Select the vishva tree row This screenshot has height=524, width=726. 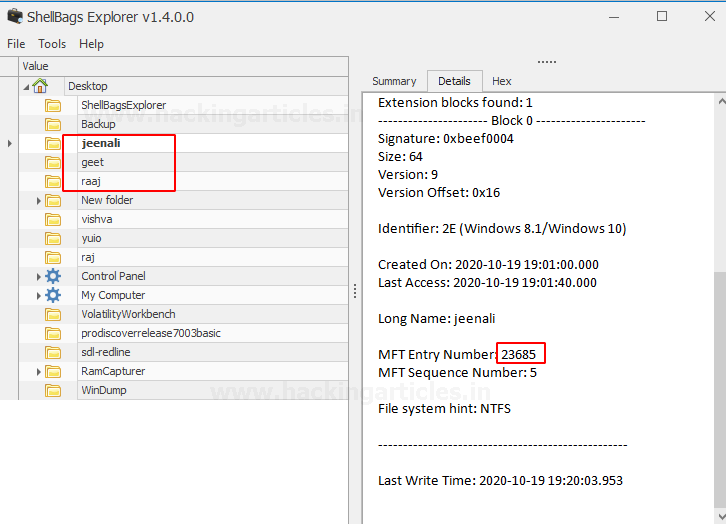click(x=213, y=219)
